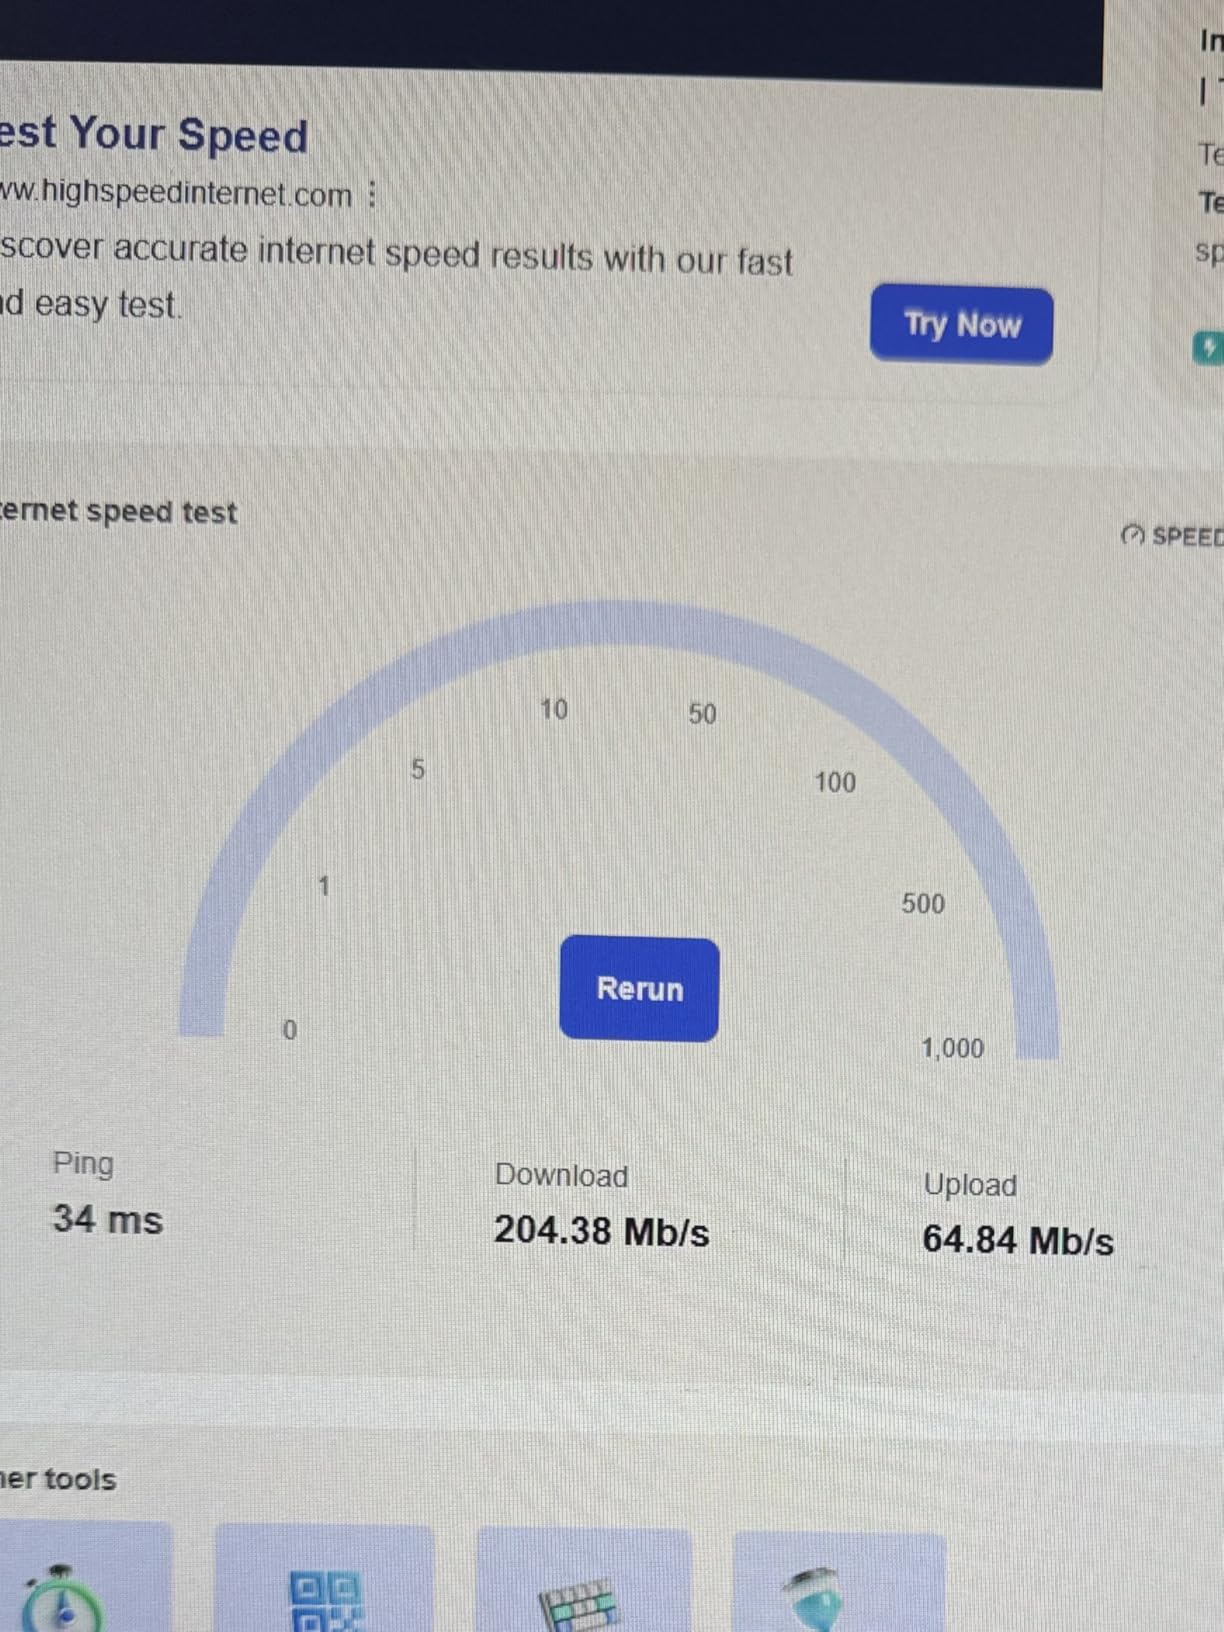The image size is (1224, 1632).
Task: Click the Rerun speed test button
Action: coord(639,989)
